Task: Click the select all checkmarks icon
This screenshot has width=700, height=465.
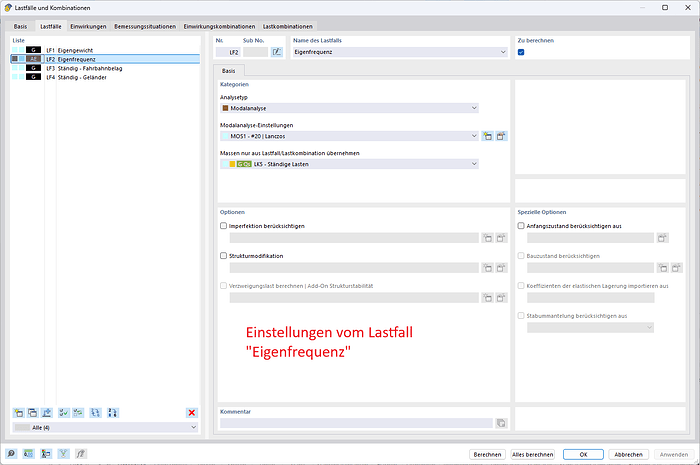Action: coord(64,413)
